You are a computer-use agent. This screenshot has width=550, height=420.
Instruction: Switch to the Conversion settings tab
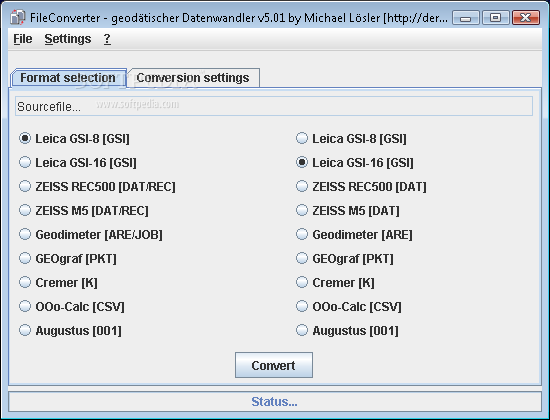193,78
